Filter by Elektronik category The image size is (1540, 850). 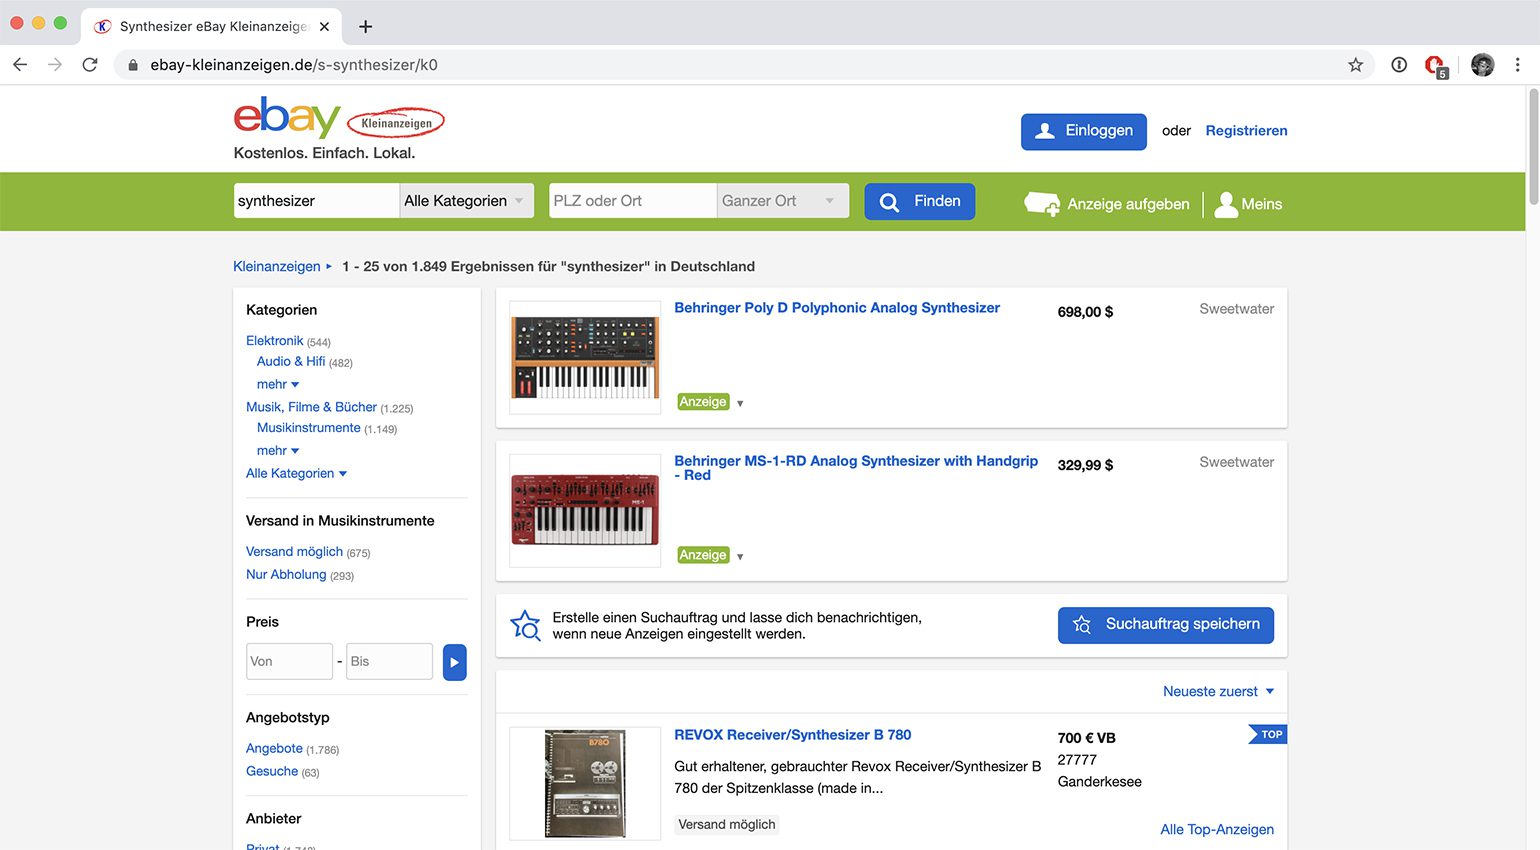tap(274, 341)
